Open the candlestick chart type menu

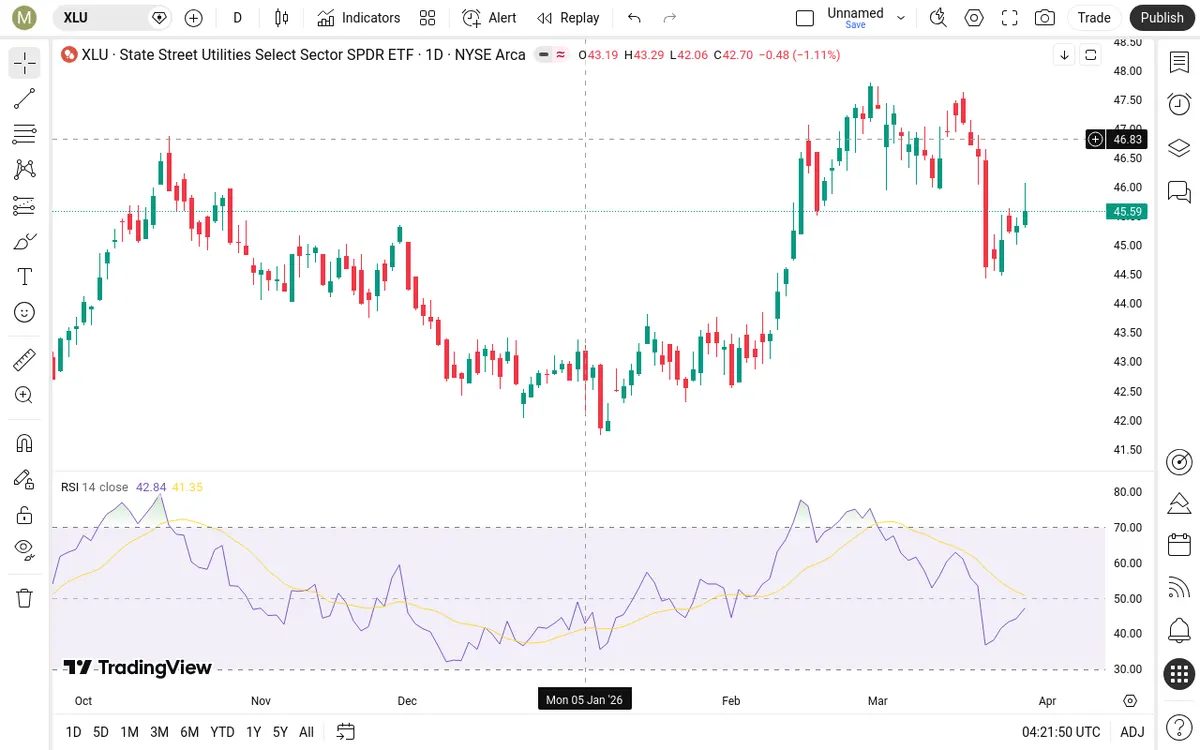click(281, 18)
